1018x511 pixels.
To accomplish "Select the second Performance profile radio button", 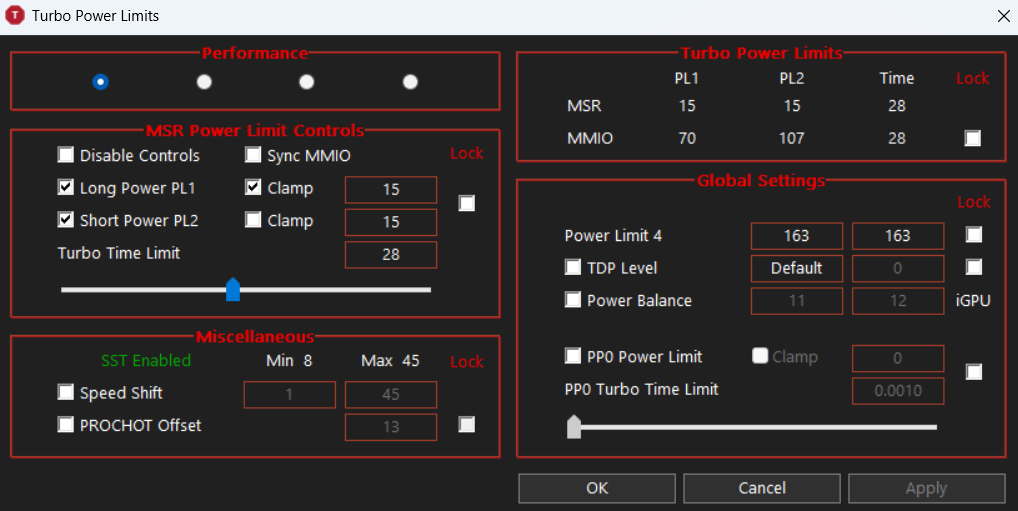I will coord(204,82).
